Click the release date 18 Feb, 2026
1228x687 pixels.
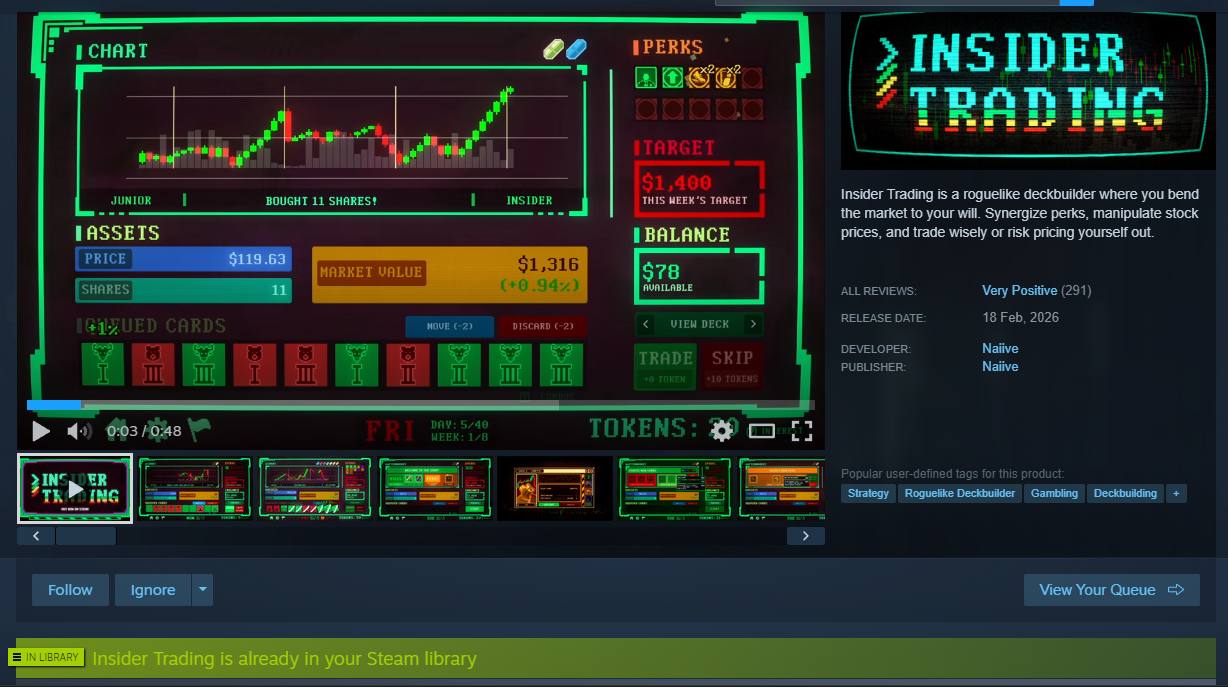(x=1020, y=317)
